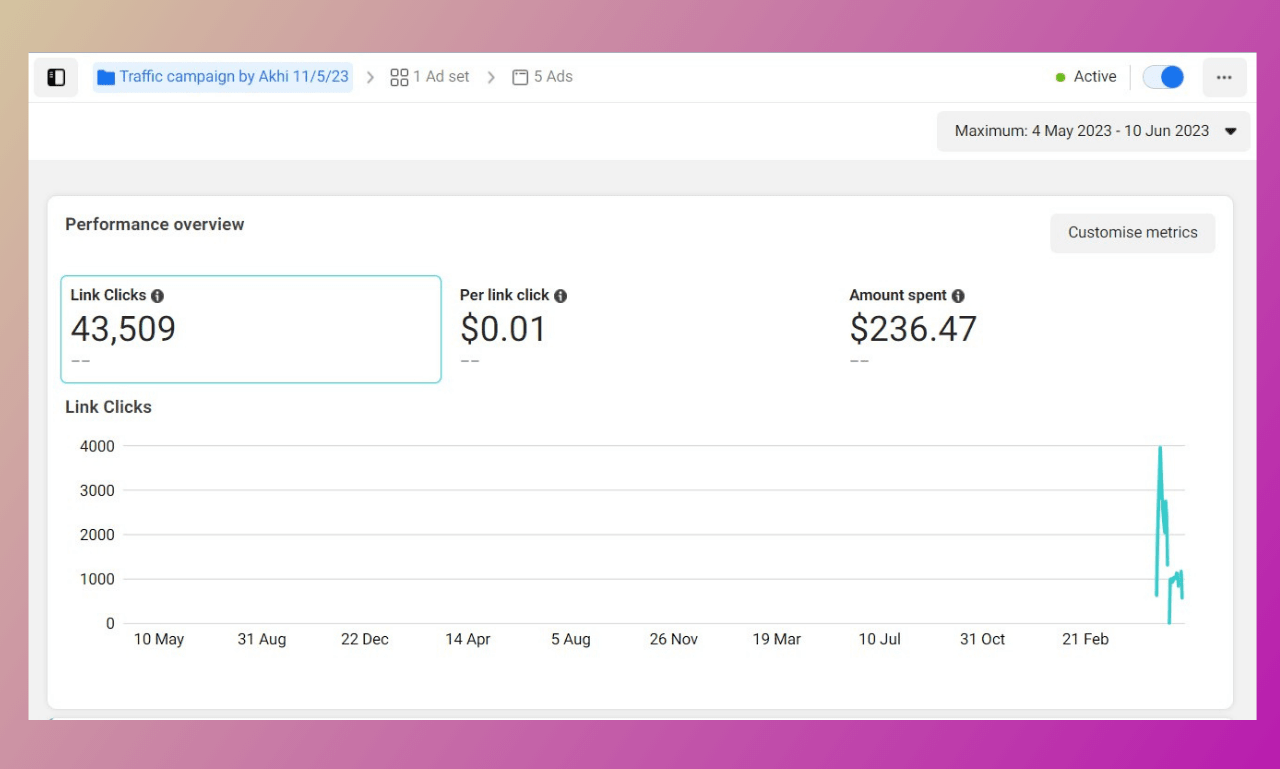Click the date range dropdown arrow
Image resolution: width=1280 pixels, height=769 pixels.
[1231, 131]
